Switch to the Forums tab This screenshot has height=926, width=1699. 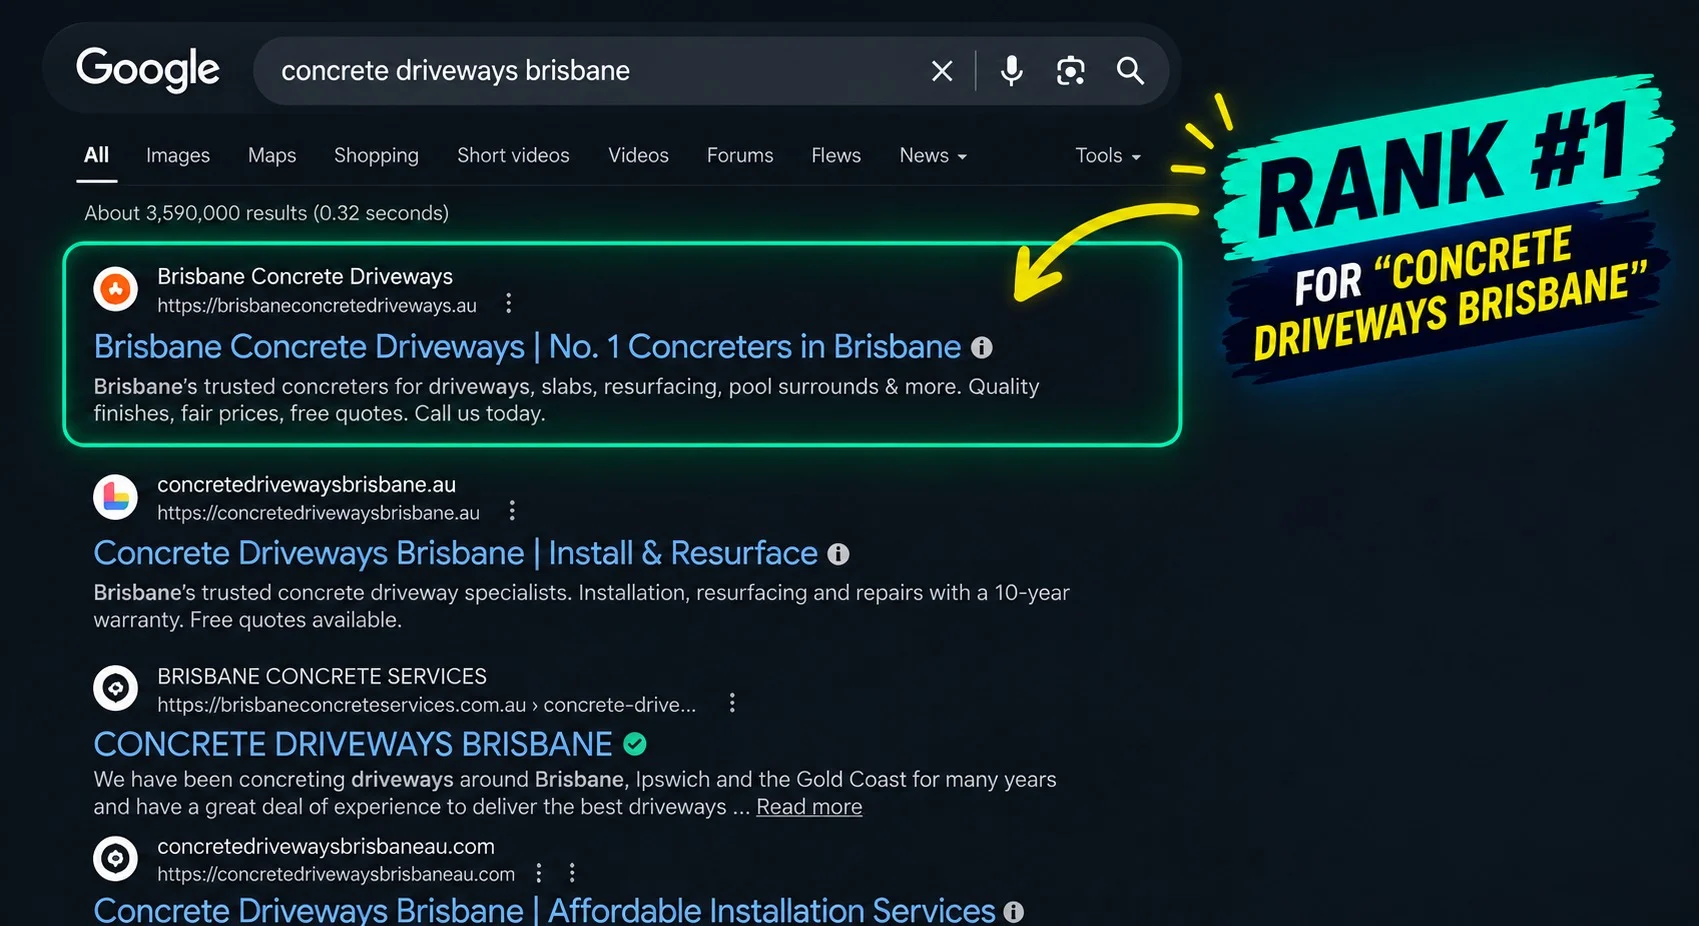740,156
